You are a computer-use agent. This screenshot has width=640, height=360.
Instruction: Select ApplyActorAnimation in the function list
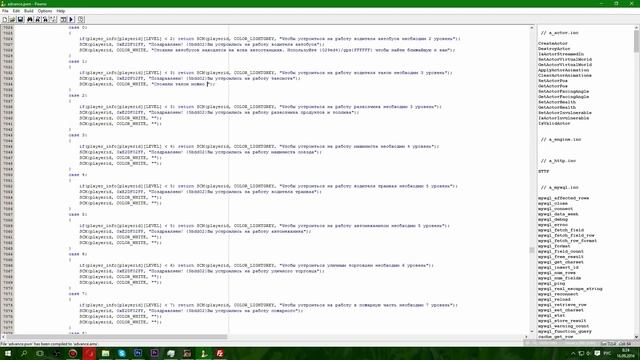tap(563, 70)
